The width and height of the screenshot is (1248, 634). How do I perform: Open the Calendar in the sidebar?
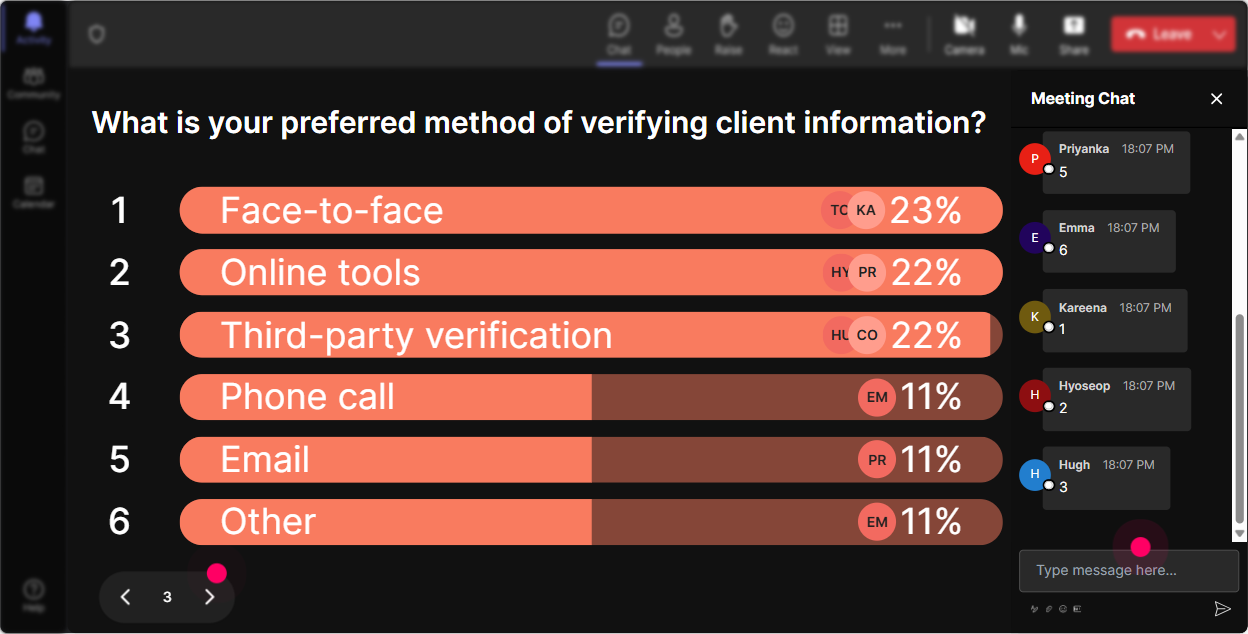coord(34,191)
